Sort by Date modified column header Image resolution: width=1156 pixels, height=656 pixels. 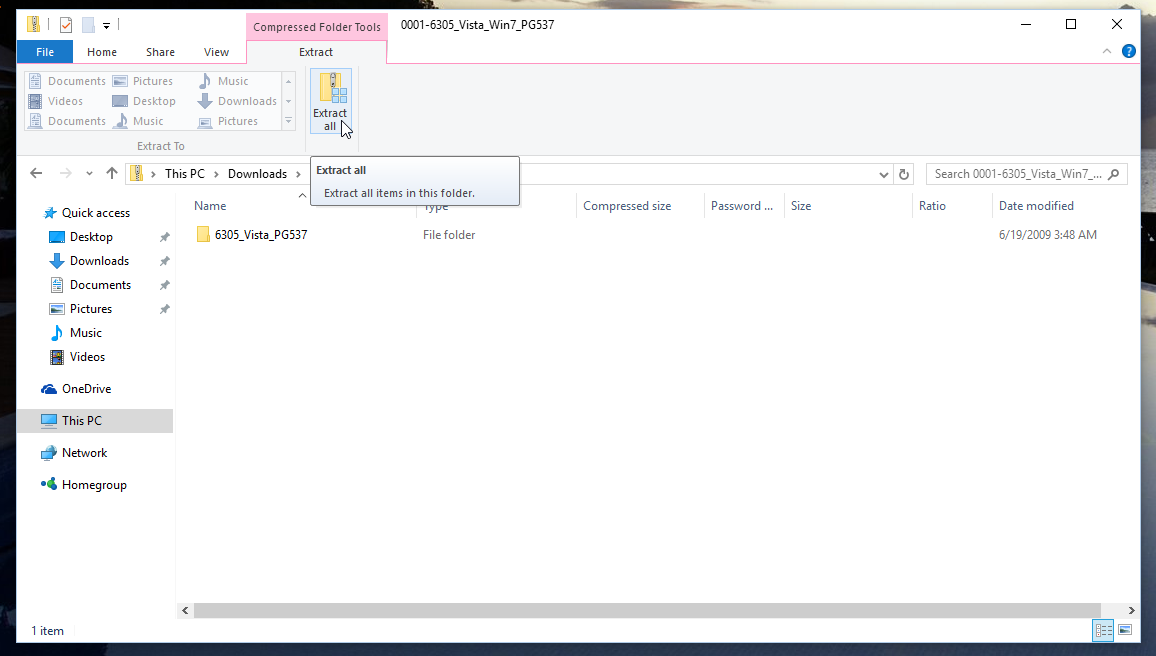click(1036, 206)
